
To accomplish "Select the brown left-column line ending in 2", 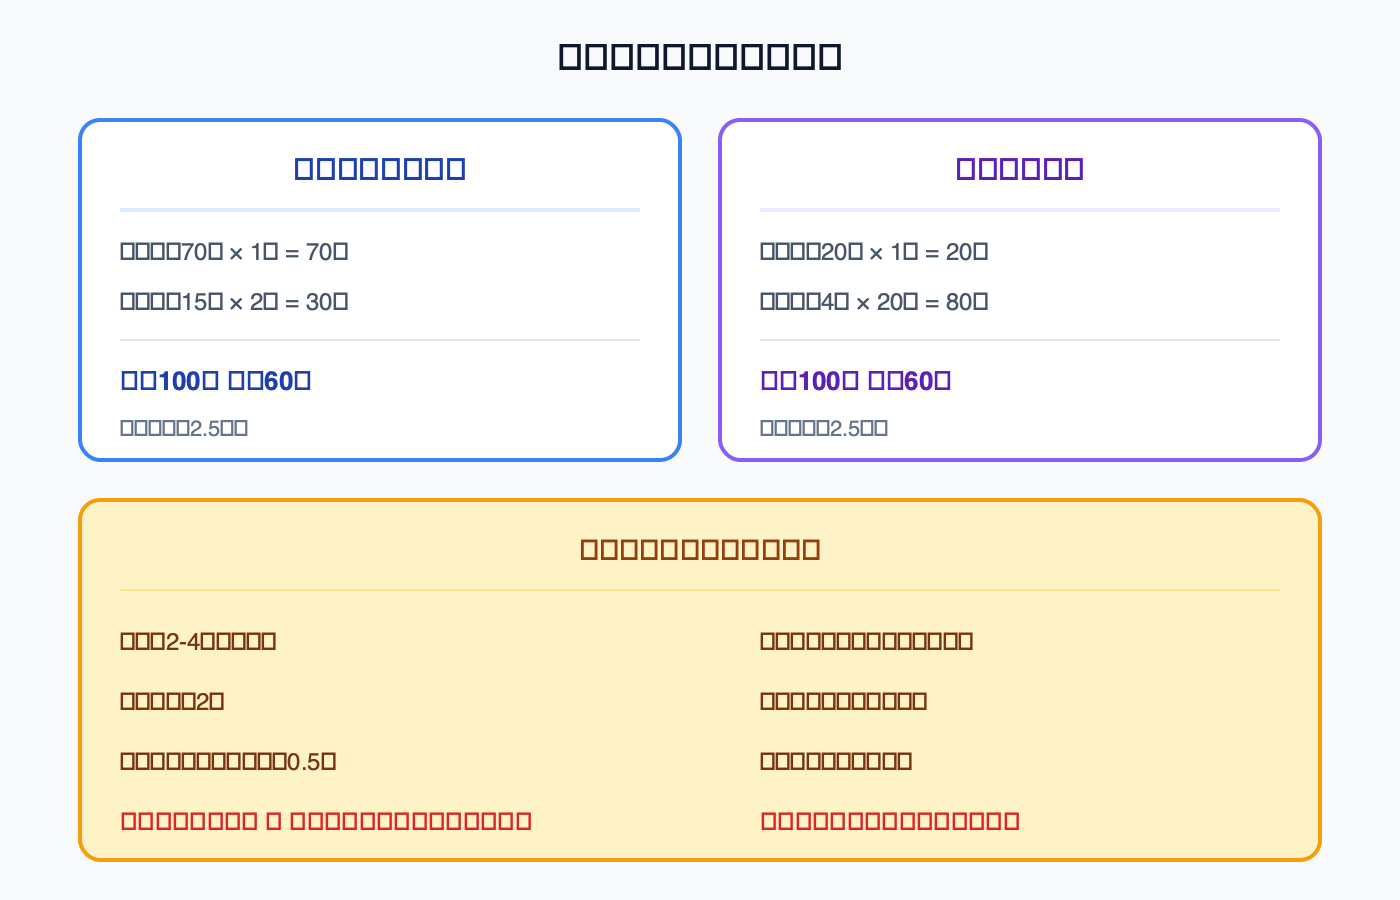I will click(x=172, y=701).
